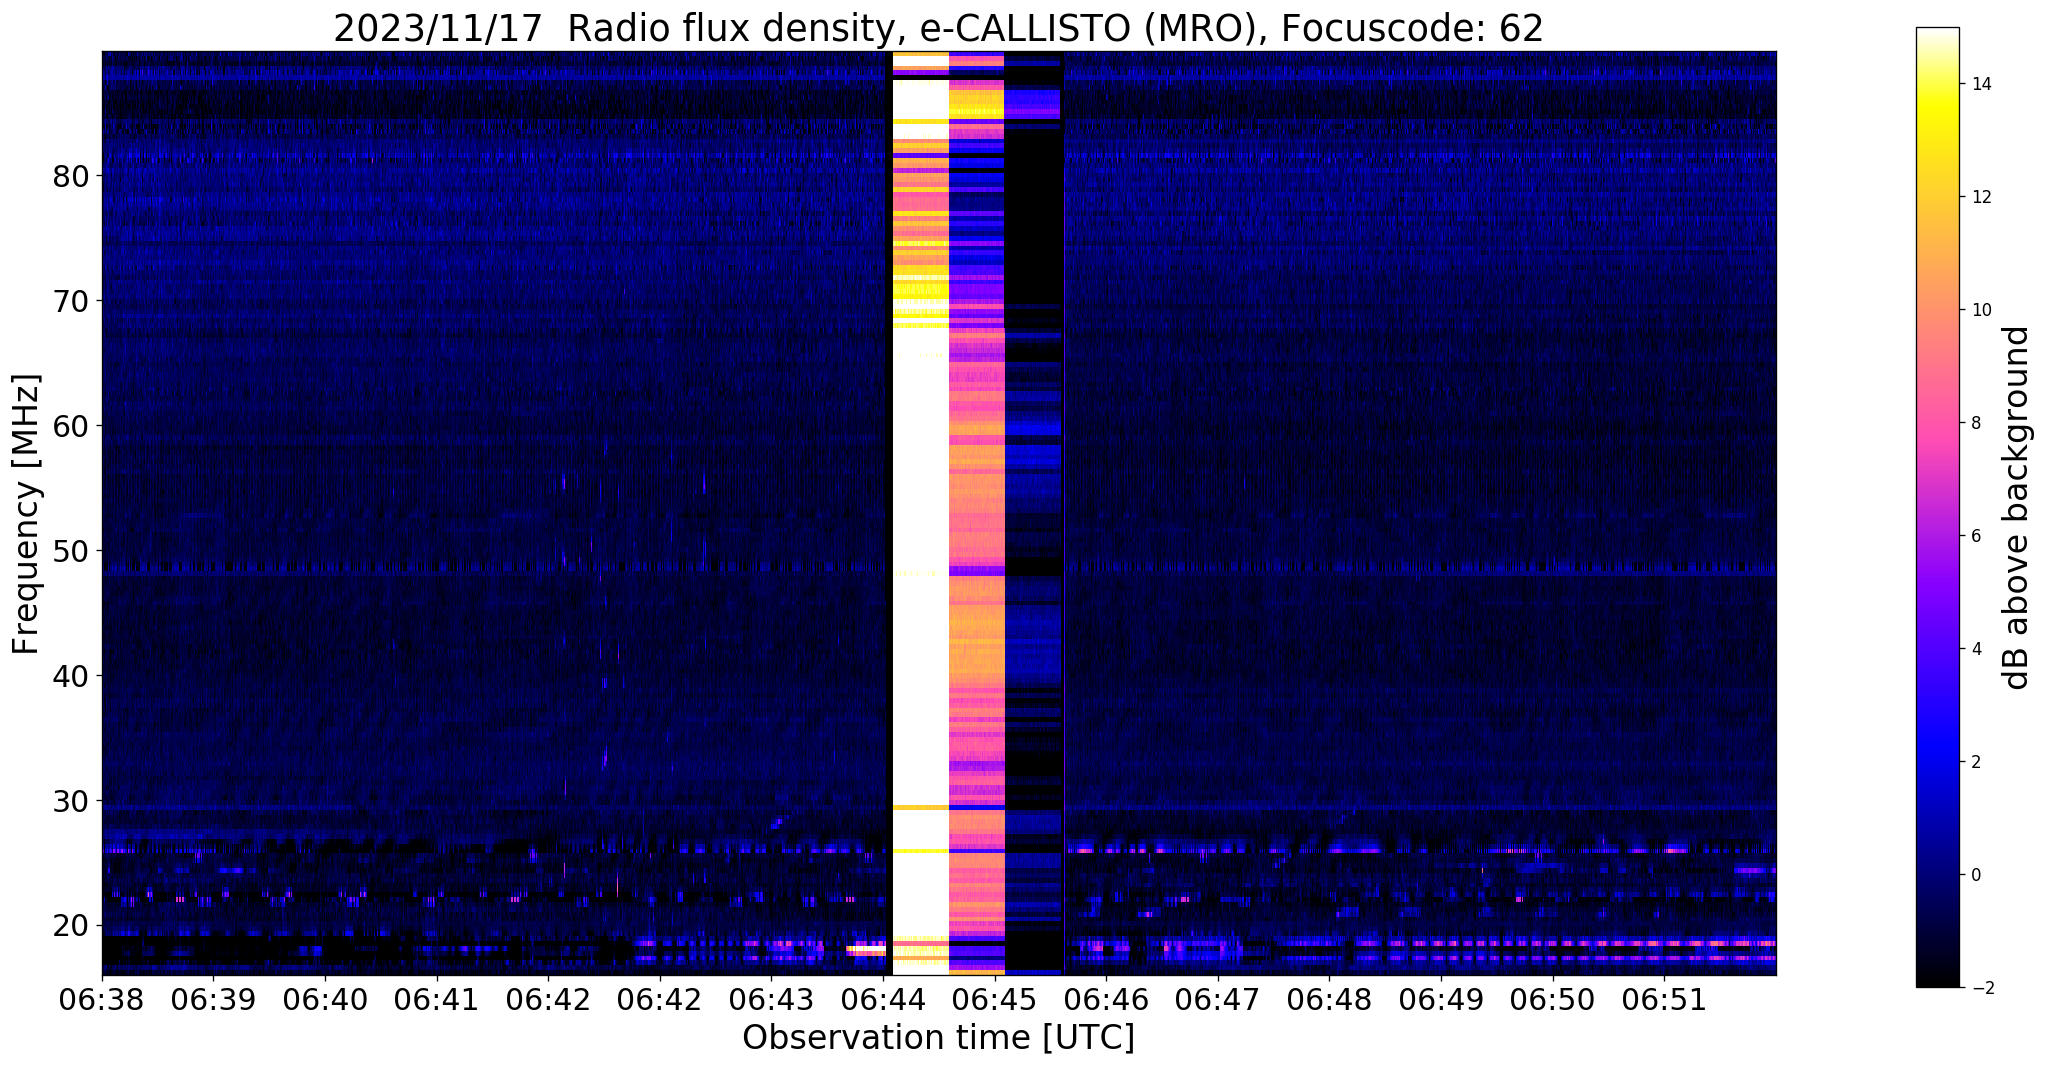Click the 06:50 time tick label
The height and width of the screenshot is (1067, 2047).
coord(1553,999)
